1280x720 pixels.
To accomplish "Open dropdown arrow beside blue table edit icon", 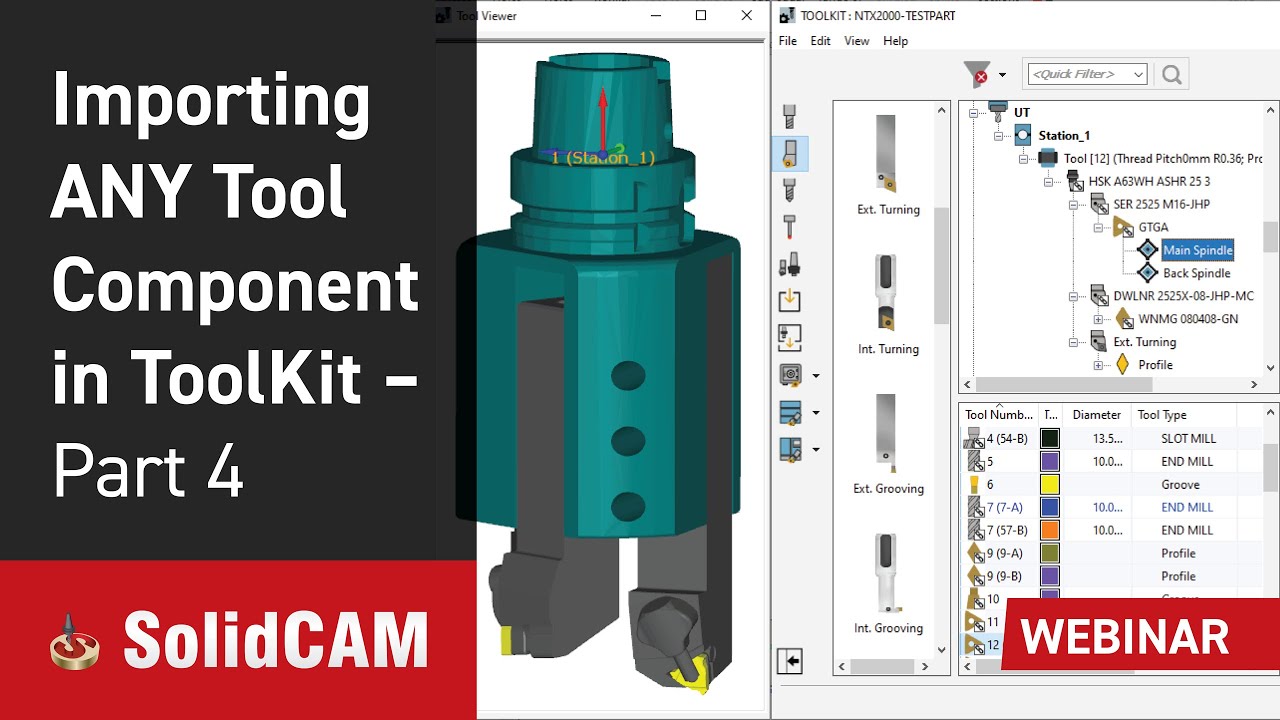I will [816, 413].
